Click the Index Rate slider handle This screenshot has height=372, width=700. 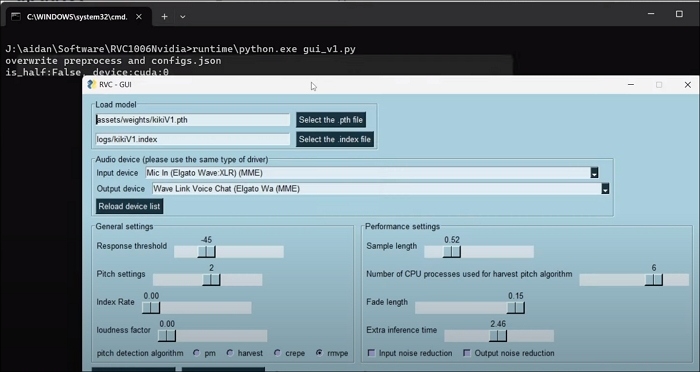click(x=151, y=308)
